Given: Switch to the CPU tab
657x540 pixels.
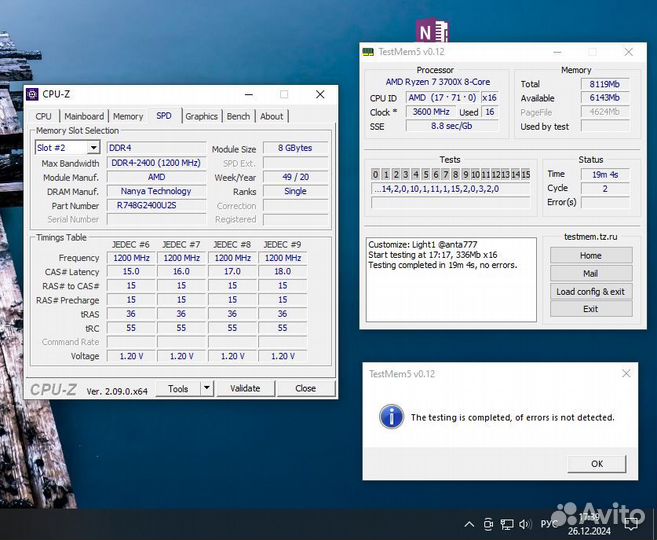Looking at the screenshot, I should pos(44,116).
